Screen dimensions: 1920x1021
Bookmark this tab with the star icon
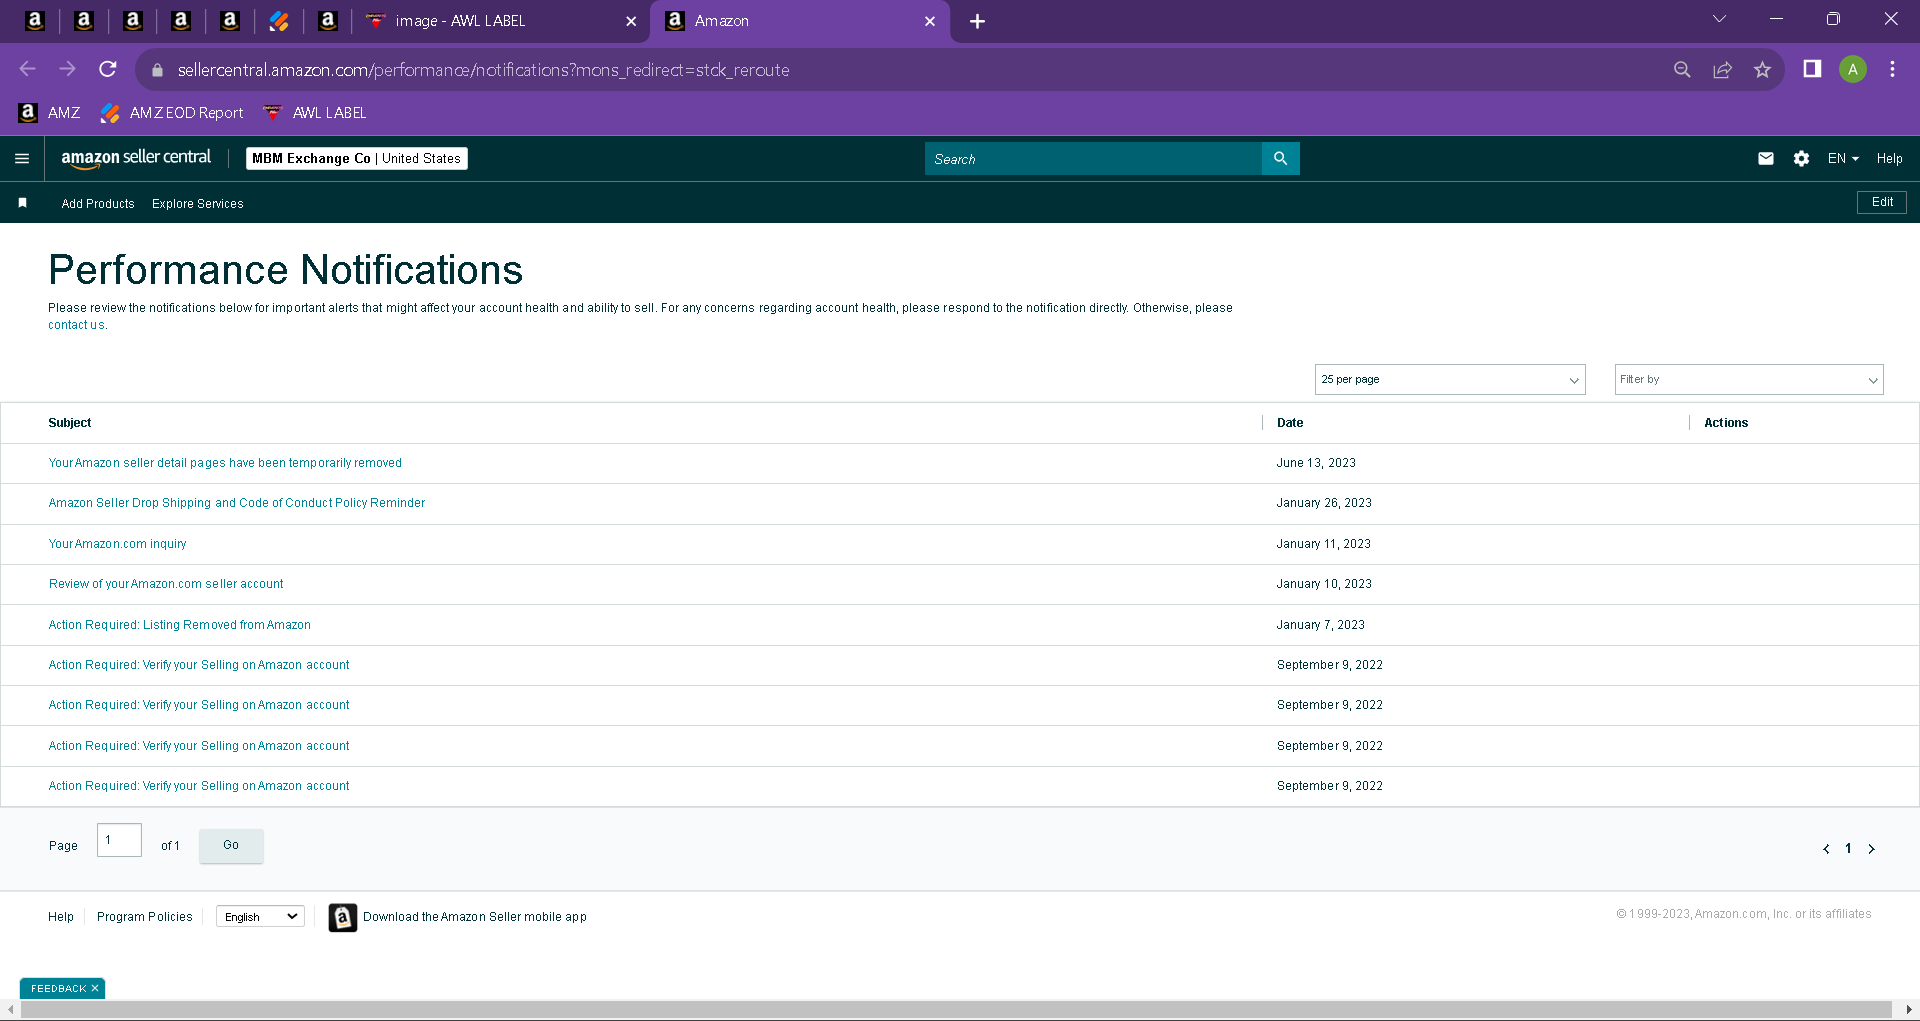(x=1762, y=69)
